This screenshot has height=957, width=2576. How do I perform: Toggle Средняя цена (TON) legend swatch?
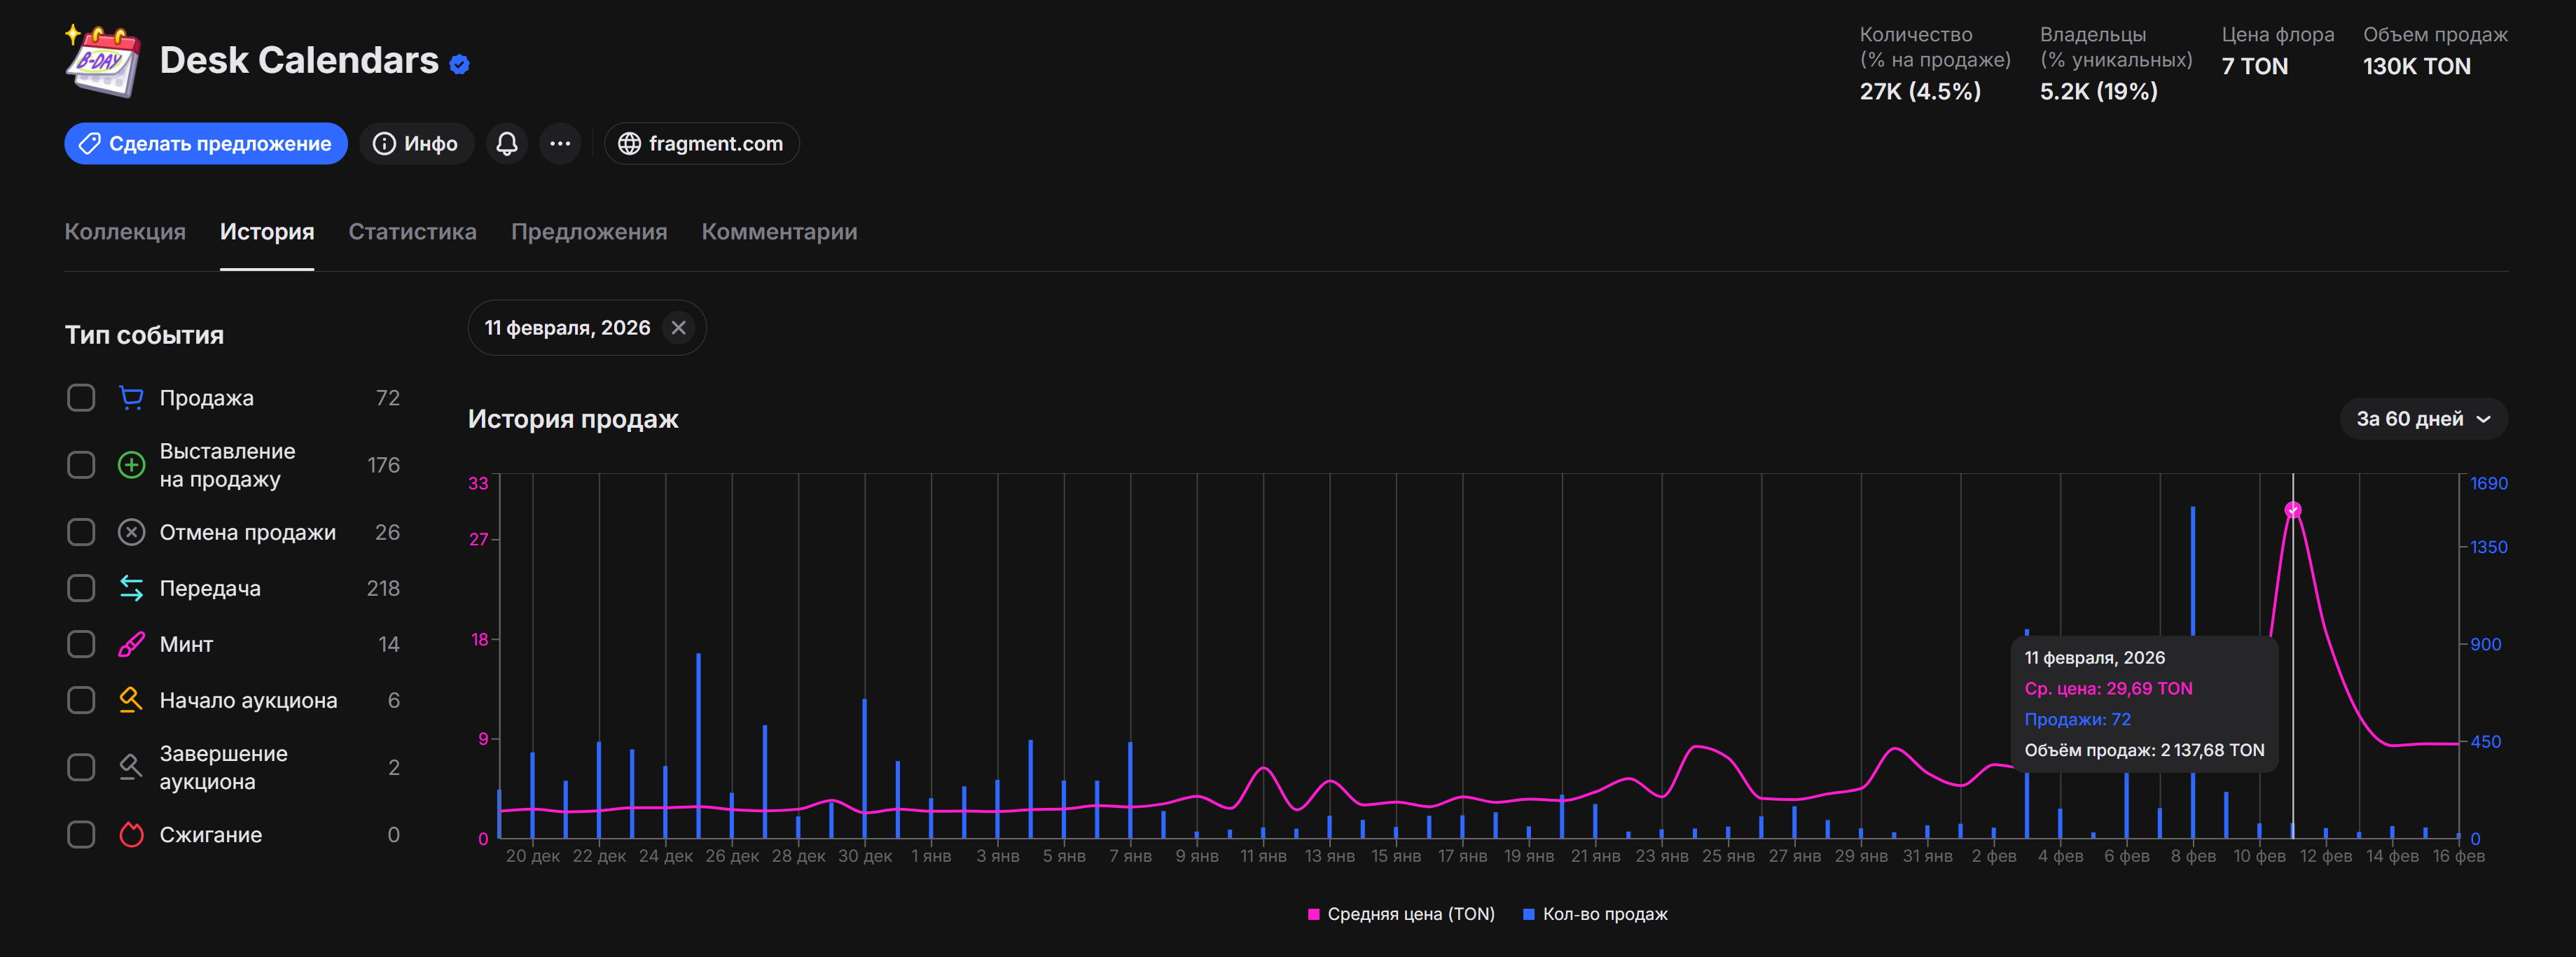pos(1313,914)
